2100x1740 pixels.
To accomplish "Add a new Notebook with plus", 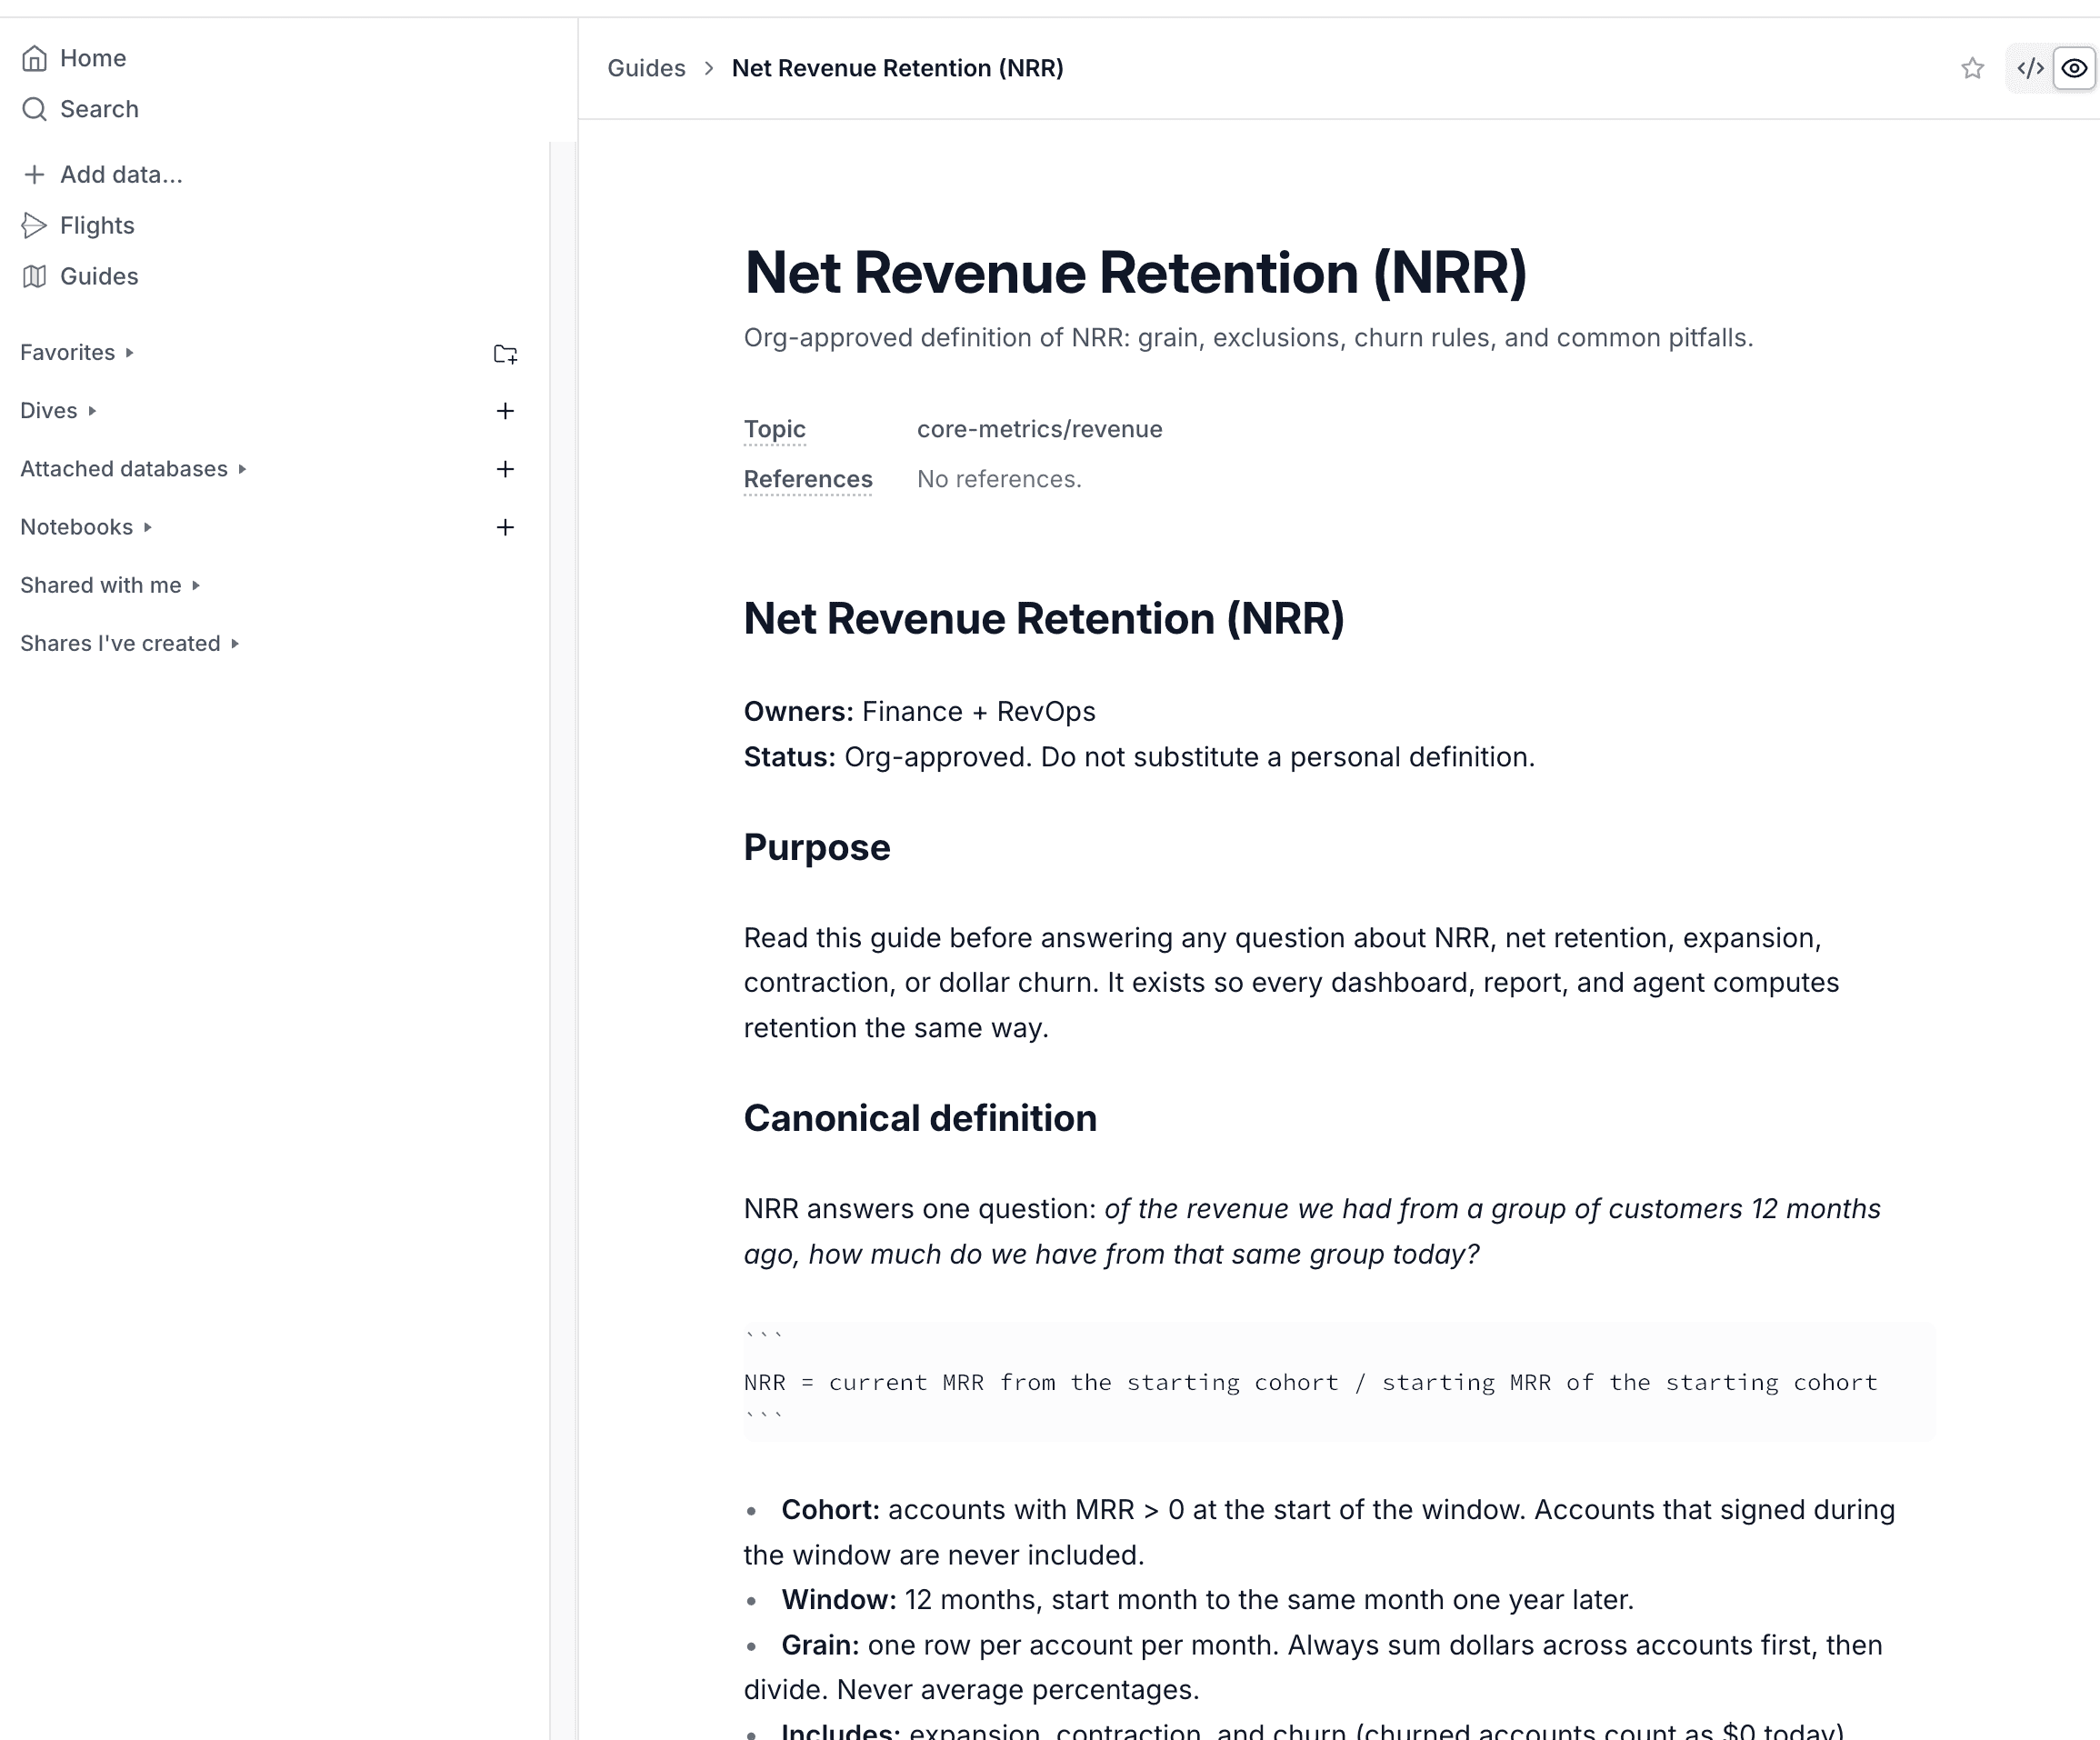I will (505, 527).
